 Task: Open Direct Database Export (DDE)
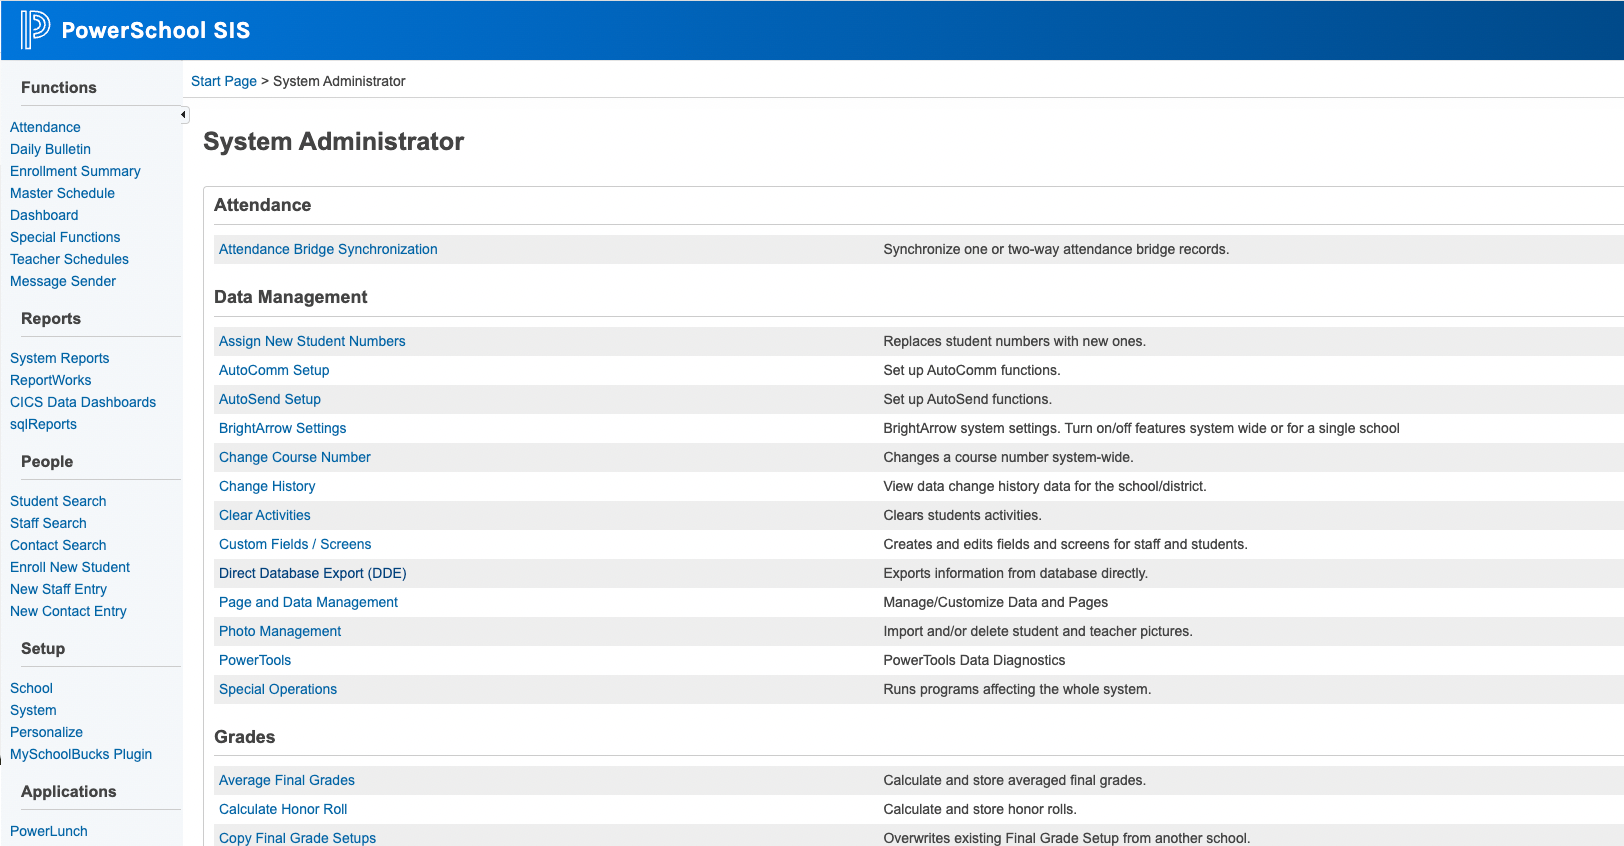click(x=313, y=573)
